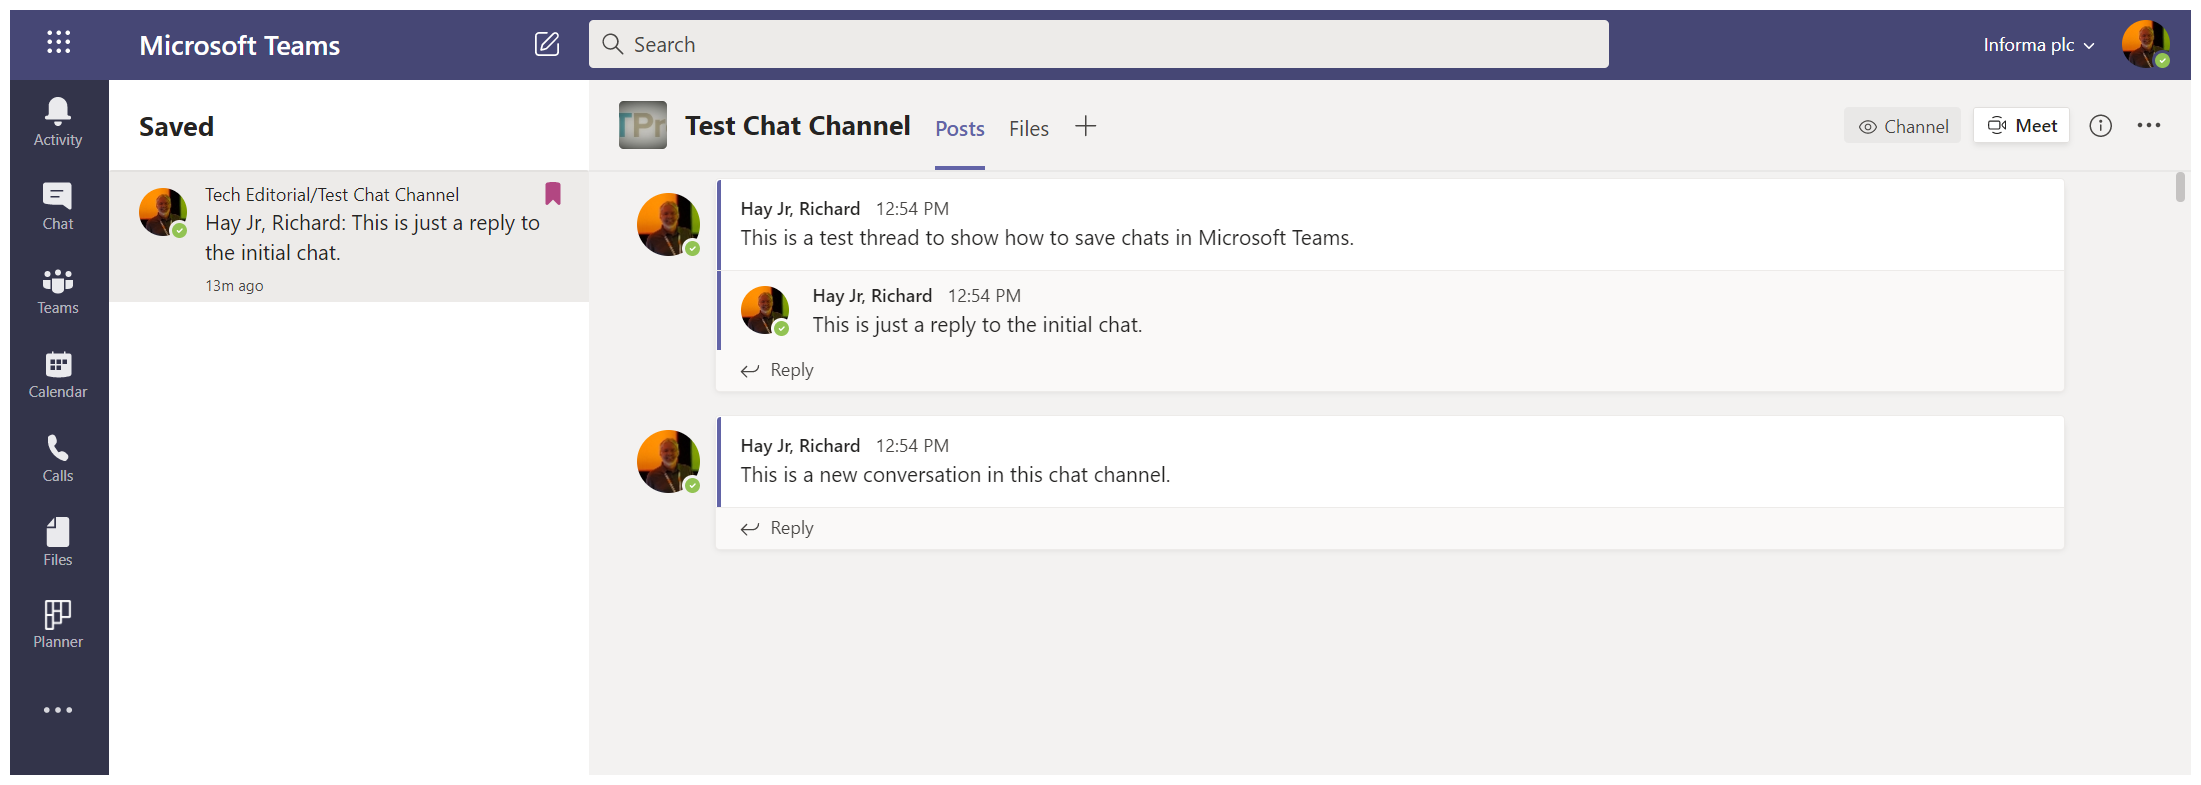The height and width of the screenshot is (785, 2201).
Task: Go to the Teams sidebar icon
Action: (58, 290)
